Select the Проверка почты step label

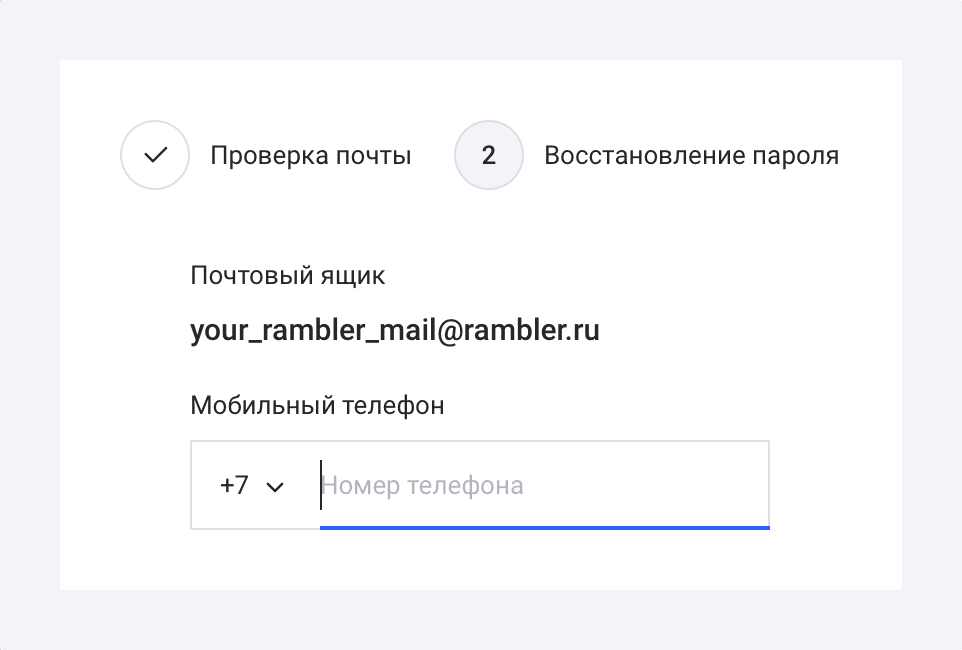click(x=310, y=155)
